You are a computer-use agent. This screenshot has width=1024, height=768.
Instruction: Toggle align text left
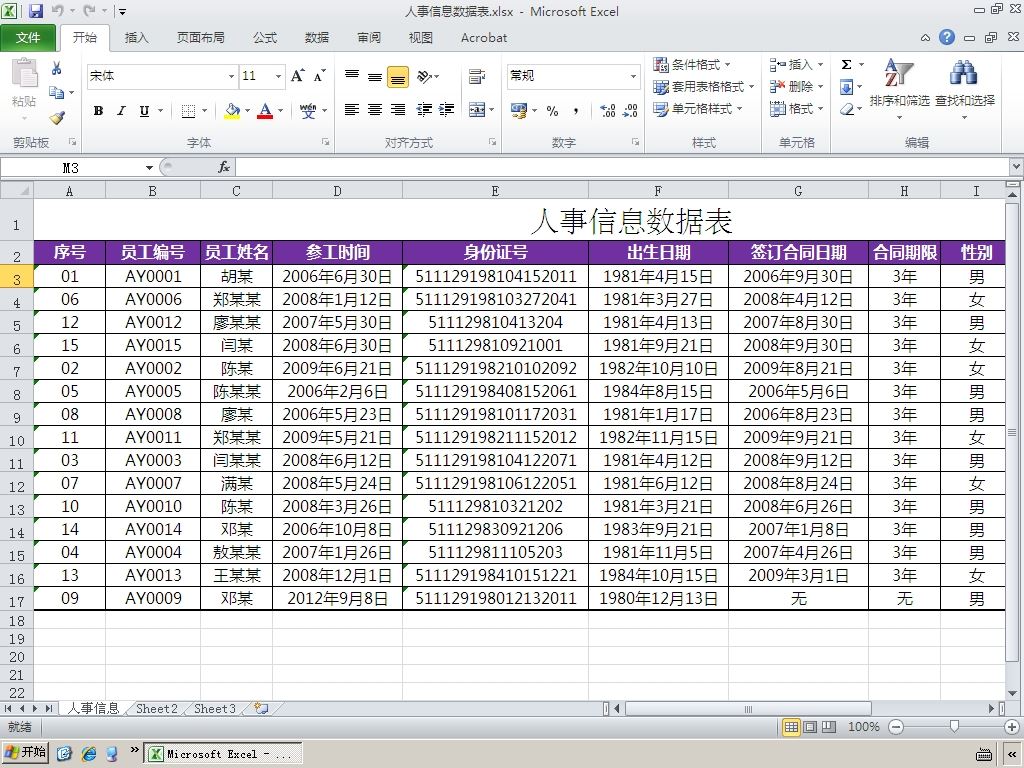click(x=352, y=109)
